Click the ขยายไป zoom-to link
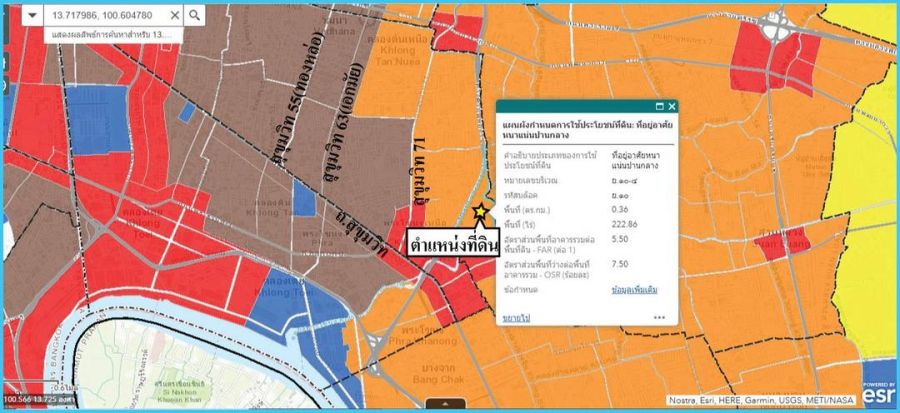 point(516,316)
